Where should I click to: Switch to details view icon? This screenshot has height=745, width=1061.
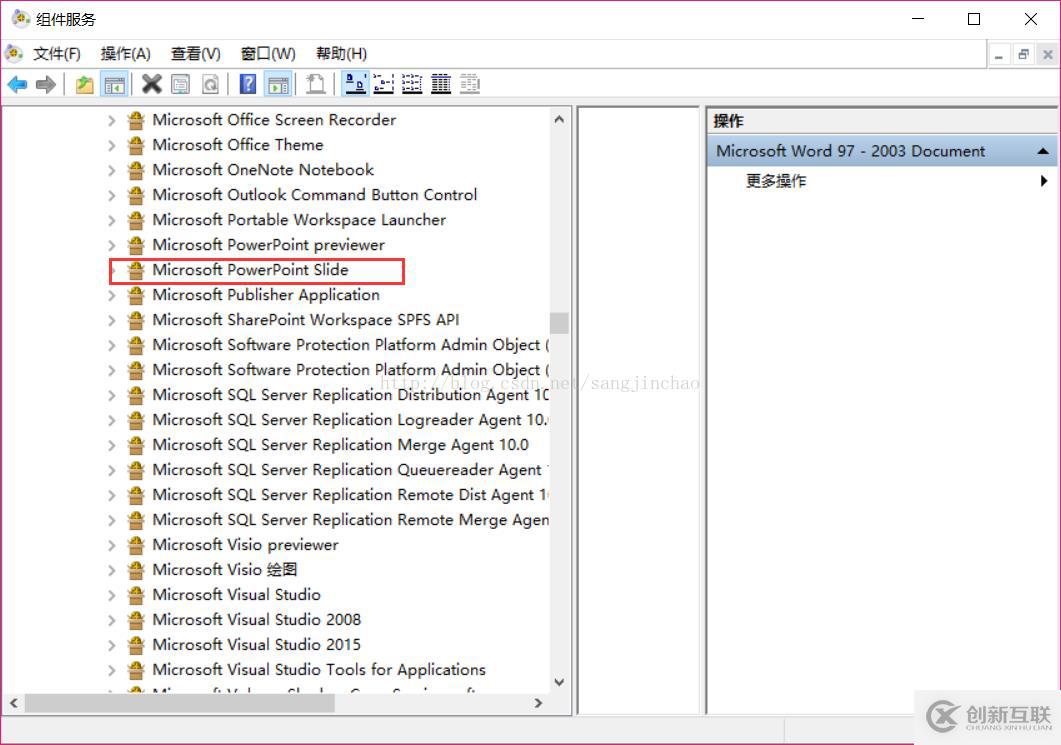tap(441, 85)
